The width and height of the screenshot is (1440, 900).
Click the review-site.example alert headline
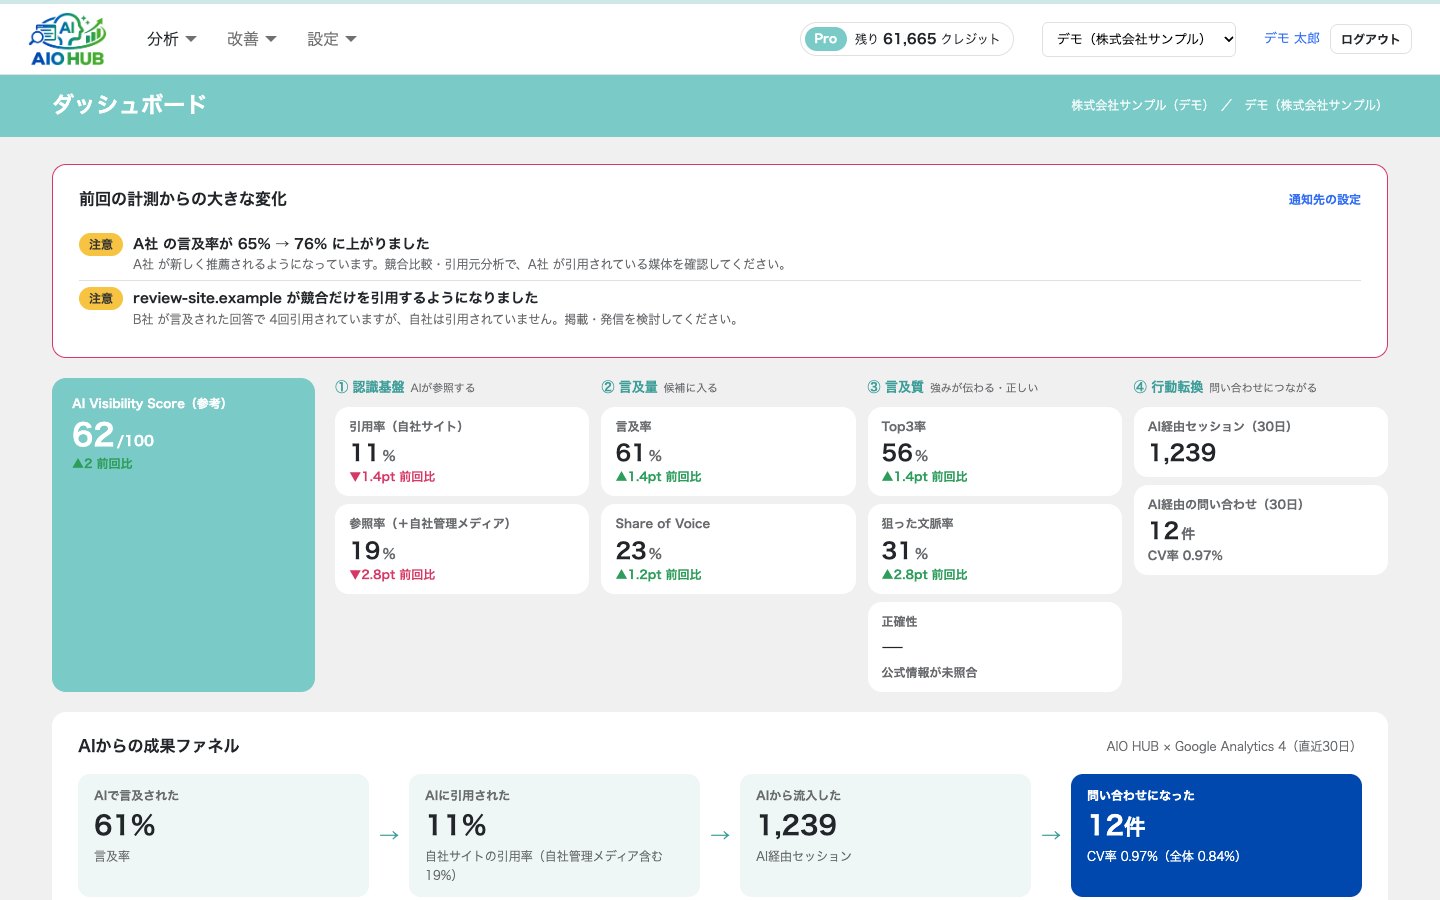tap(336, 297)
